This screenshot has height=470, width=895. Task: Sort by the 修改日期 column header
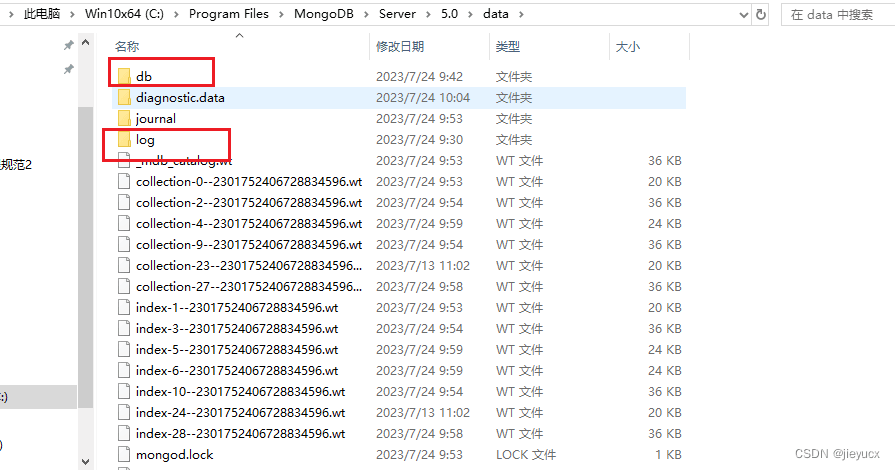coord(400,46)
